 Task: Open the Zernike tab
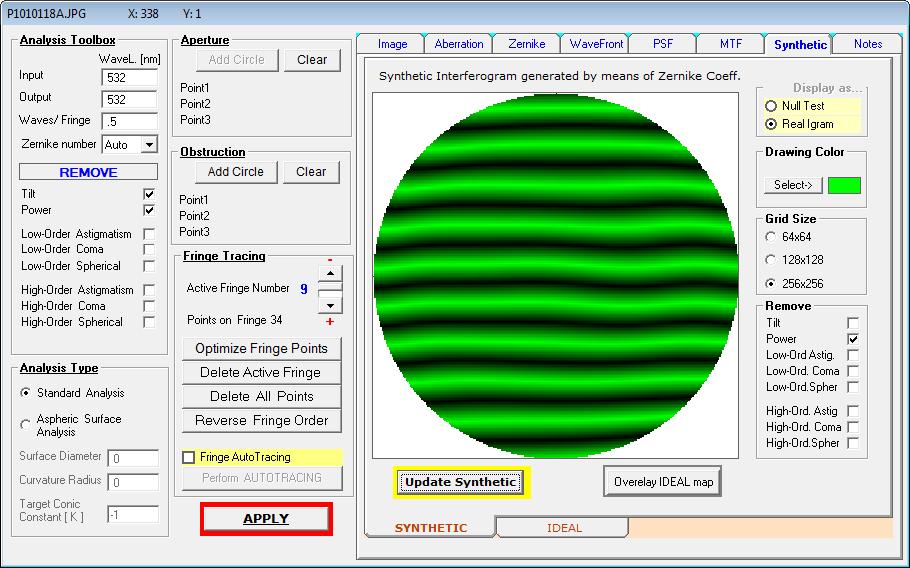(526, 44)
